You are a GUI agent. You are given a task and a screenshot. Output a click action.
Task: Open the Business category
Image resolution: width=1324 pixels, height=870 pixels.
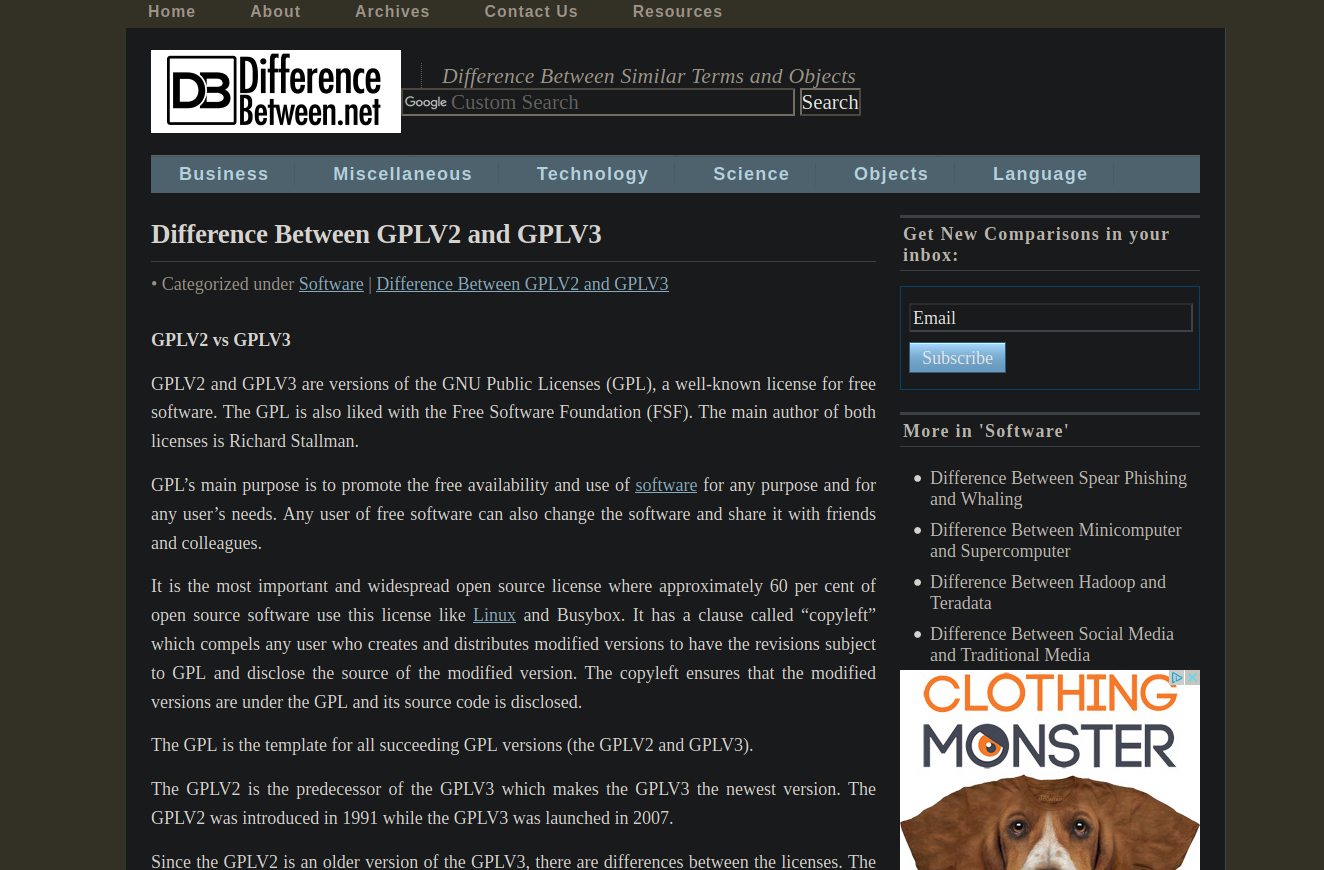(223, 173)
